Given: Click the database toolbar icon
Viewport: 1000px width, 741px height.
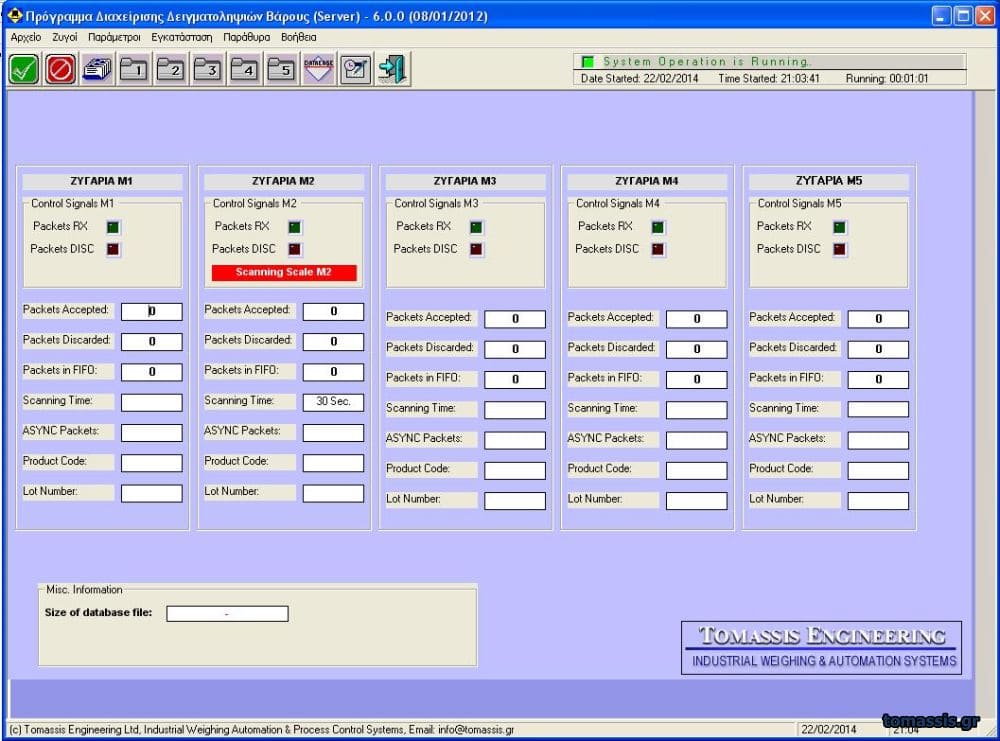Looking at the screenshot, I should tap(318, 70).
